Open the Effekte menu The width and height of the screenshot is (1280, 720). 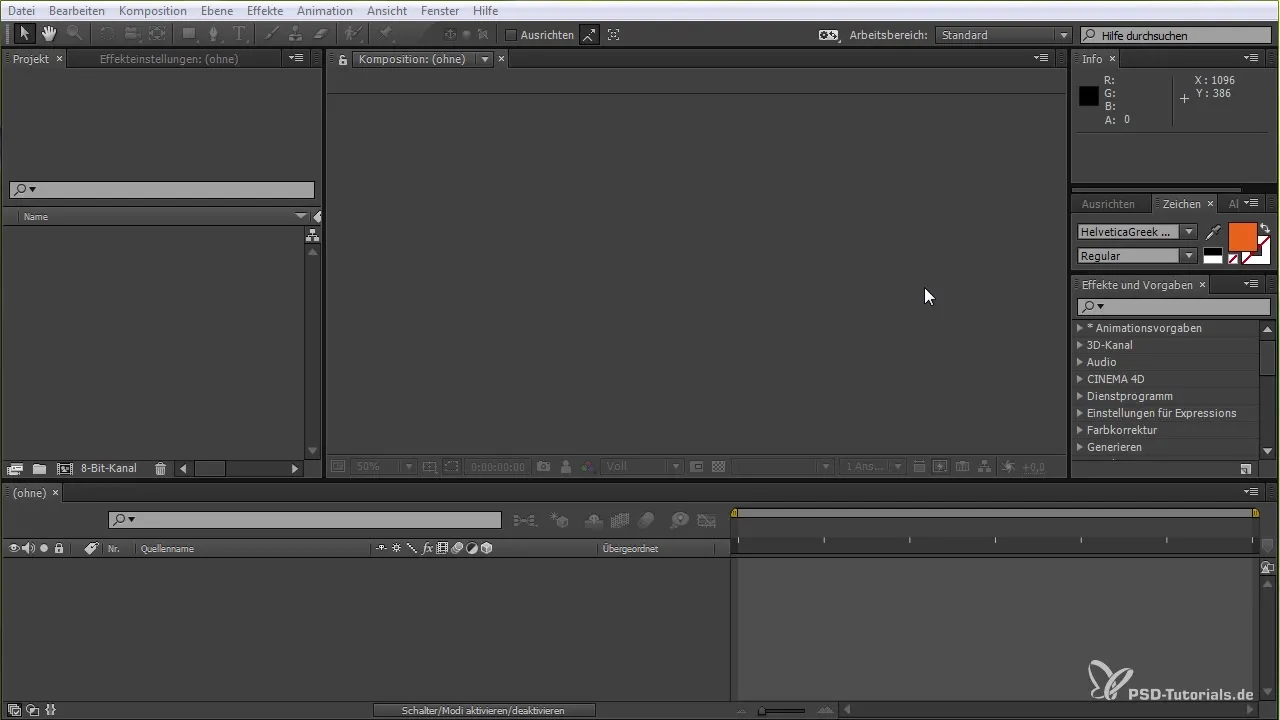click(x=265, y=11)
